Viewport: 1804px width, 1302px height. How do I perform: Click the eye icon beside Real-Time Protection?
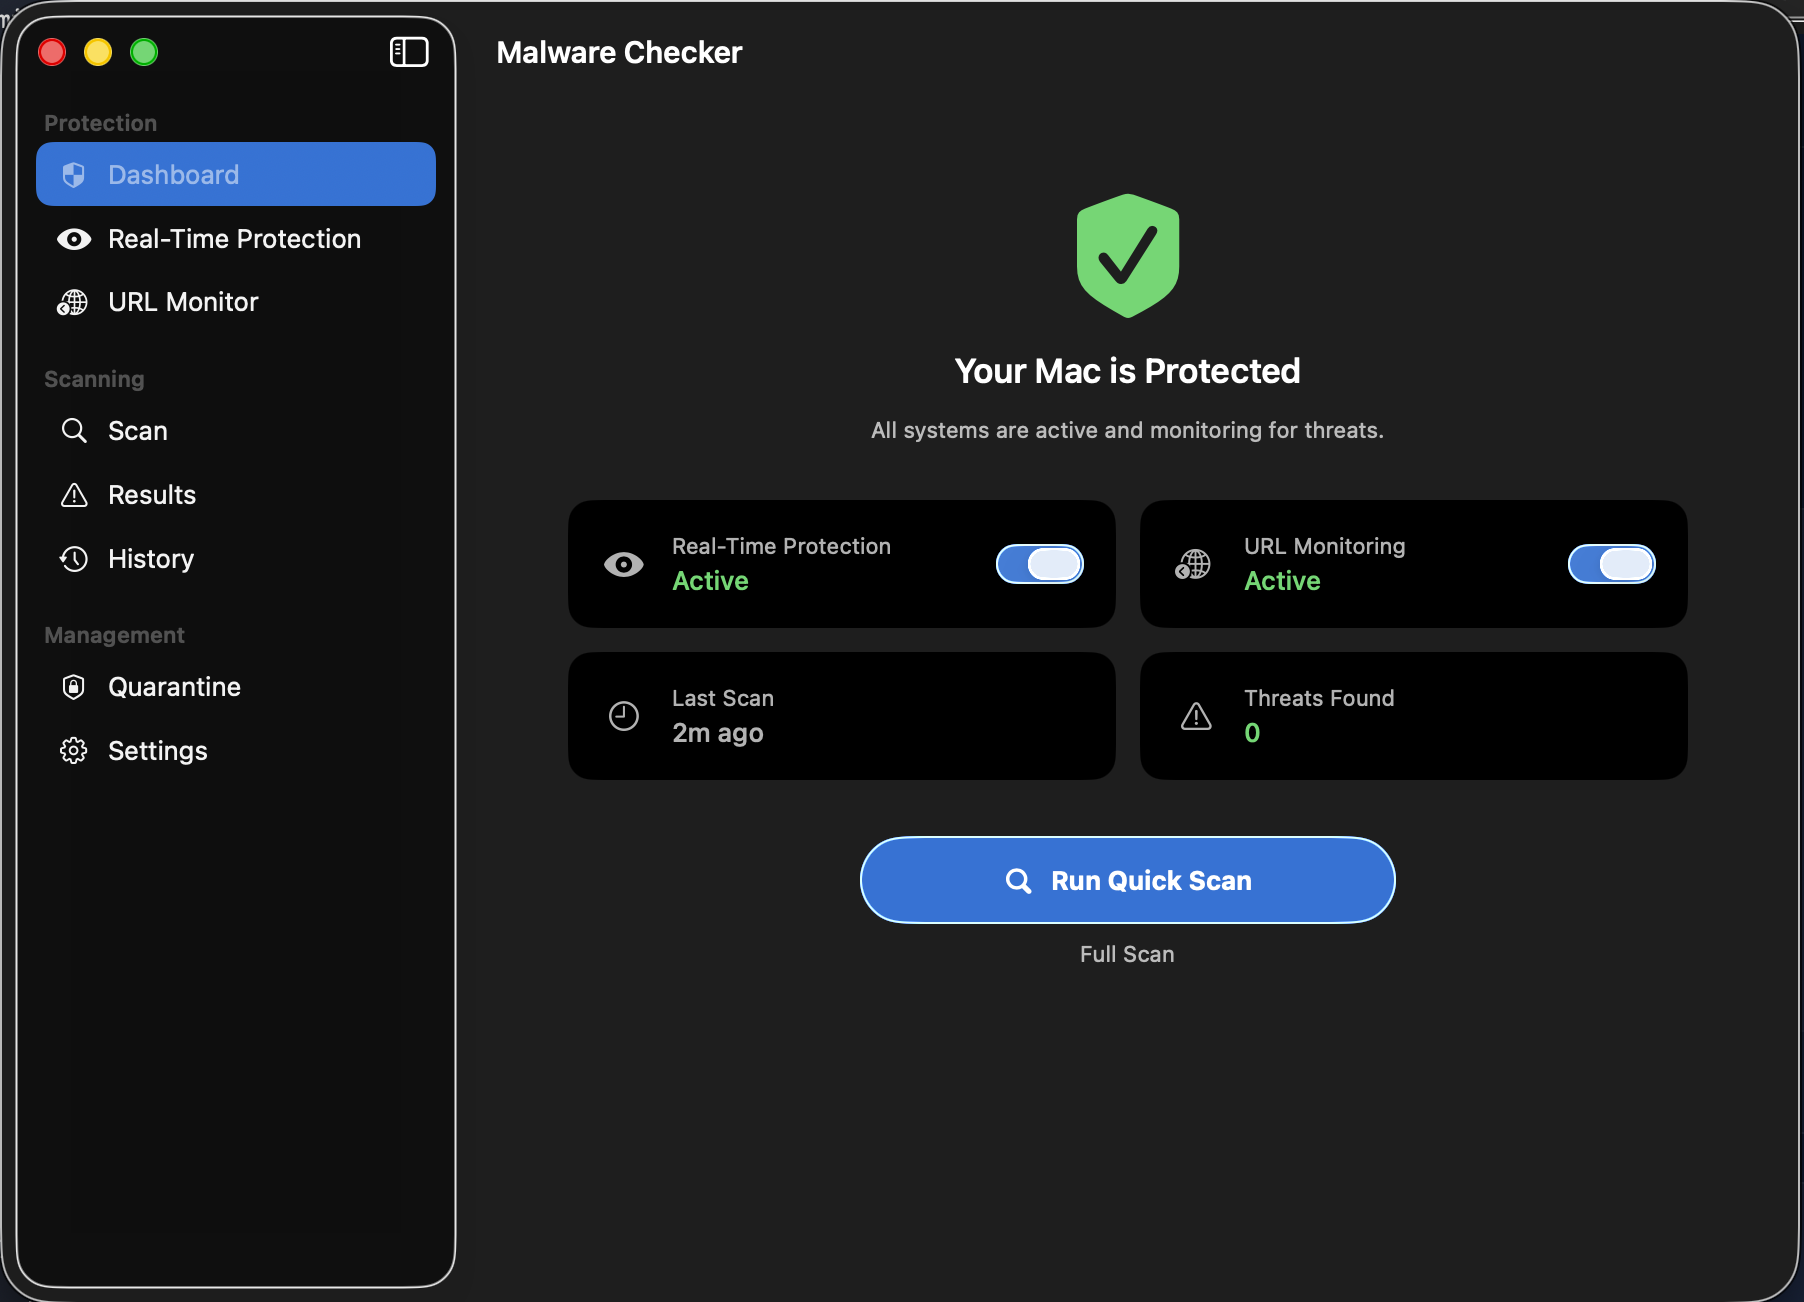coord(74,239)
